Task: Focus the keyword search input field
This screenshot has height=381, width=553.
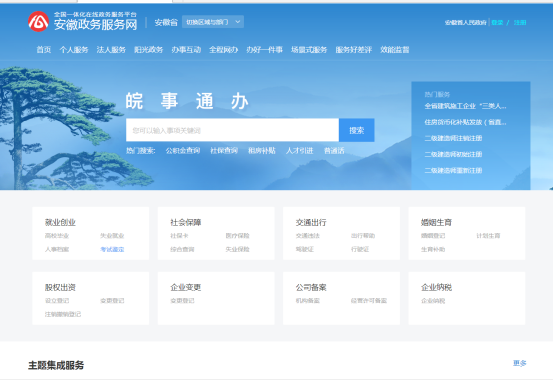Action: (x=232, y=130)
